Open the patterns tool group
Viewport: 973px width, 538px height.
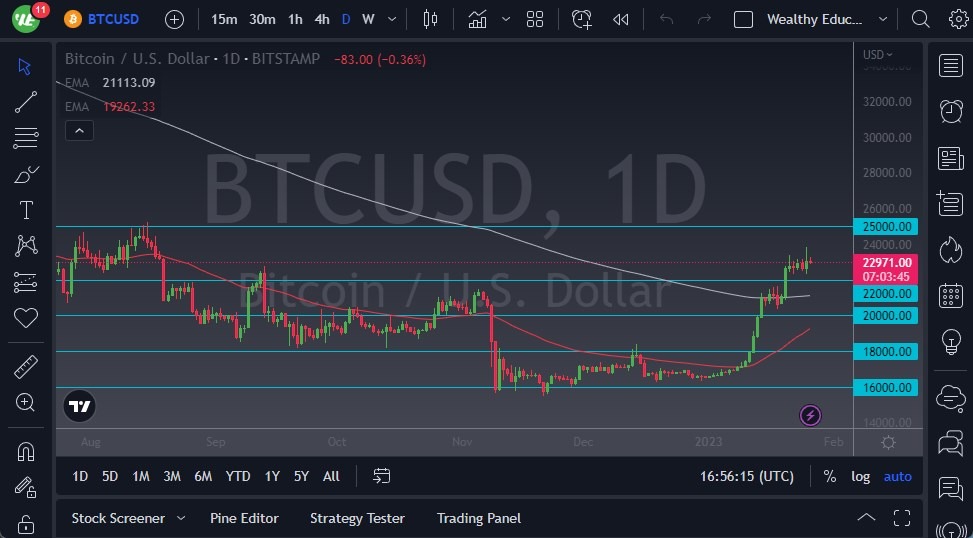(x=25, y=246)
